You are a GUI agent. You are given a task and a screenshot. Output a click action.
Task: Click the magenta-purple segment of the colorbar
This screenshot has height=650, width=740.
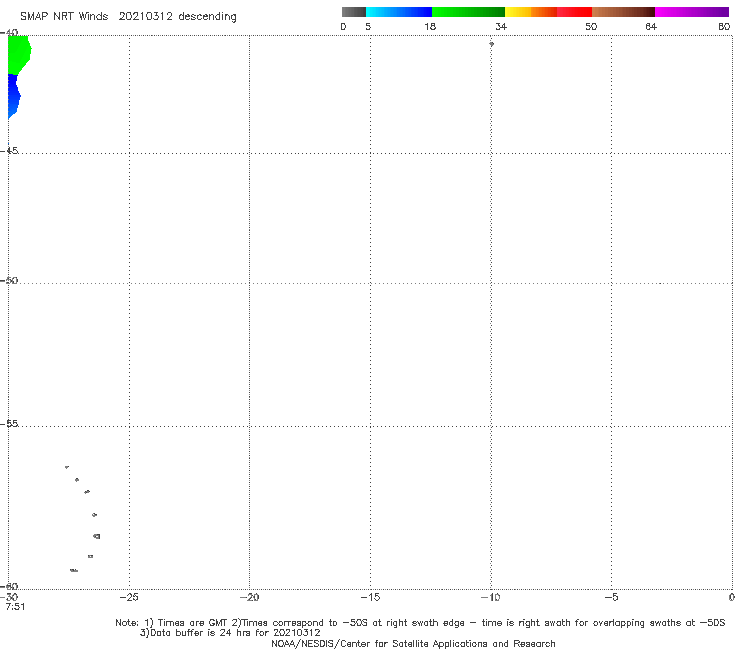tap(692, 12)
